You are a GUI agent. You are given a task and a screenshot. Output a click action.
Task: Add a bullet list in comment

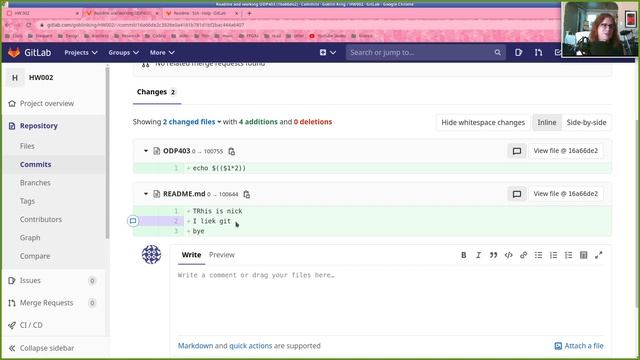click(x=538, y=255)
